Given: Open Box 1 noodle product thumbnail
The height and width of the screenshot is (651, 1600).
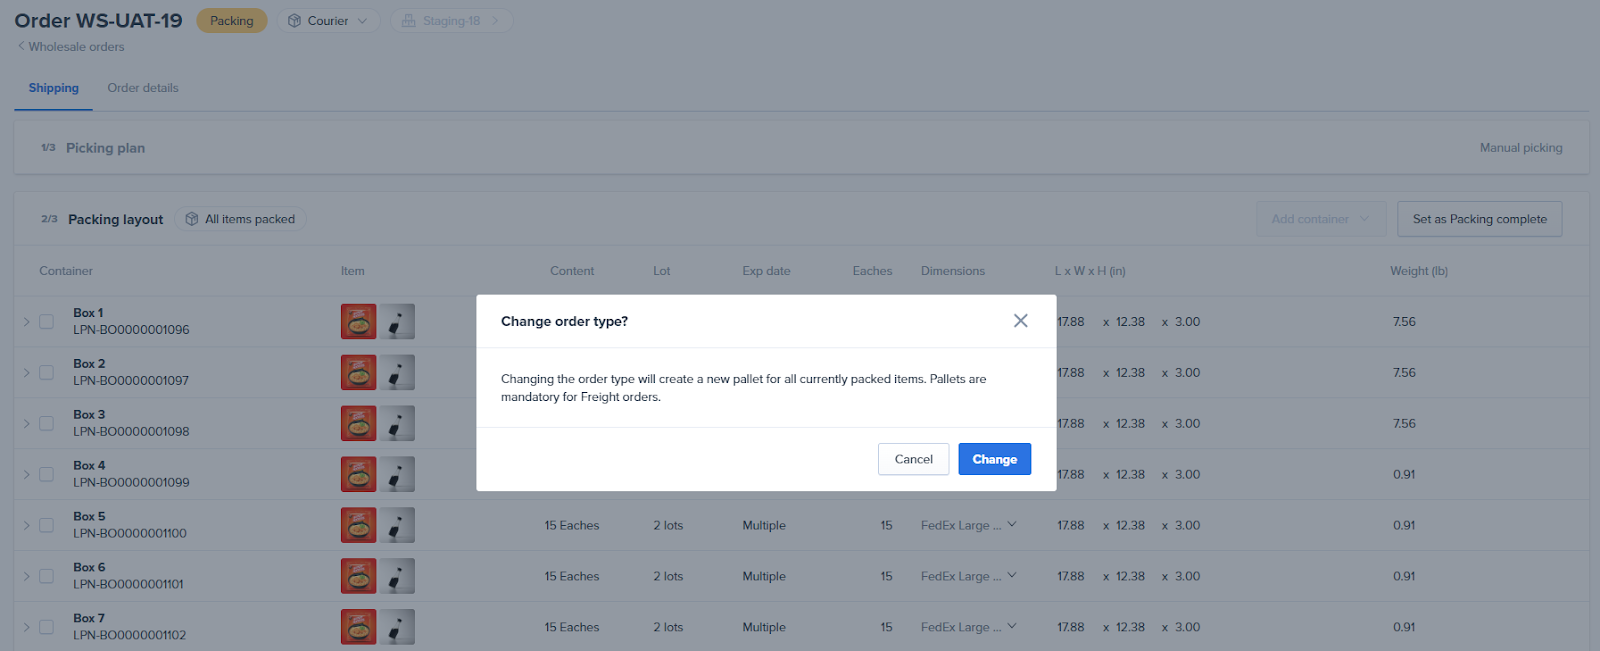Looking at the screenshot, I should pyautogui.click(x=358, y=322).
